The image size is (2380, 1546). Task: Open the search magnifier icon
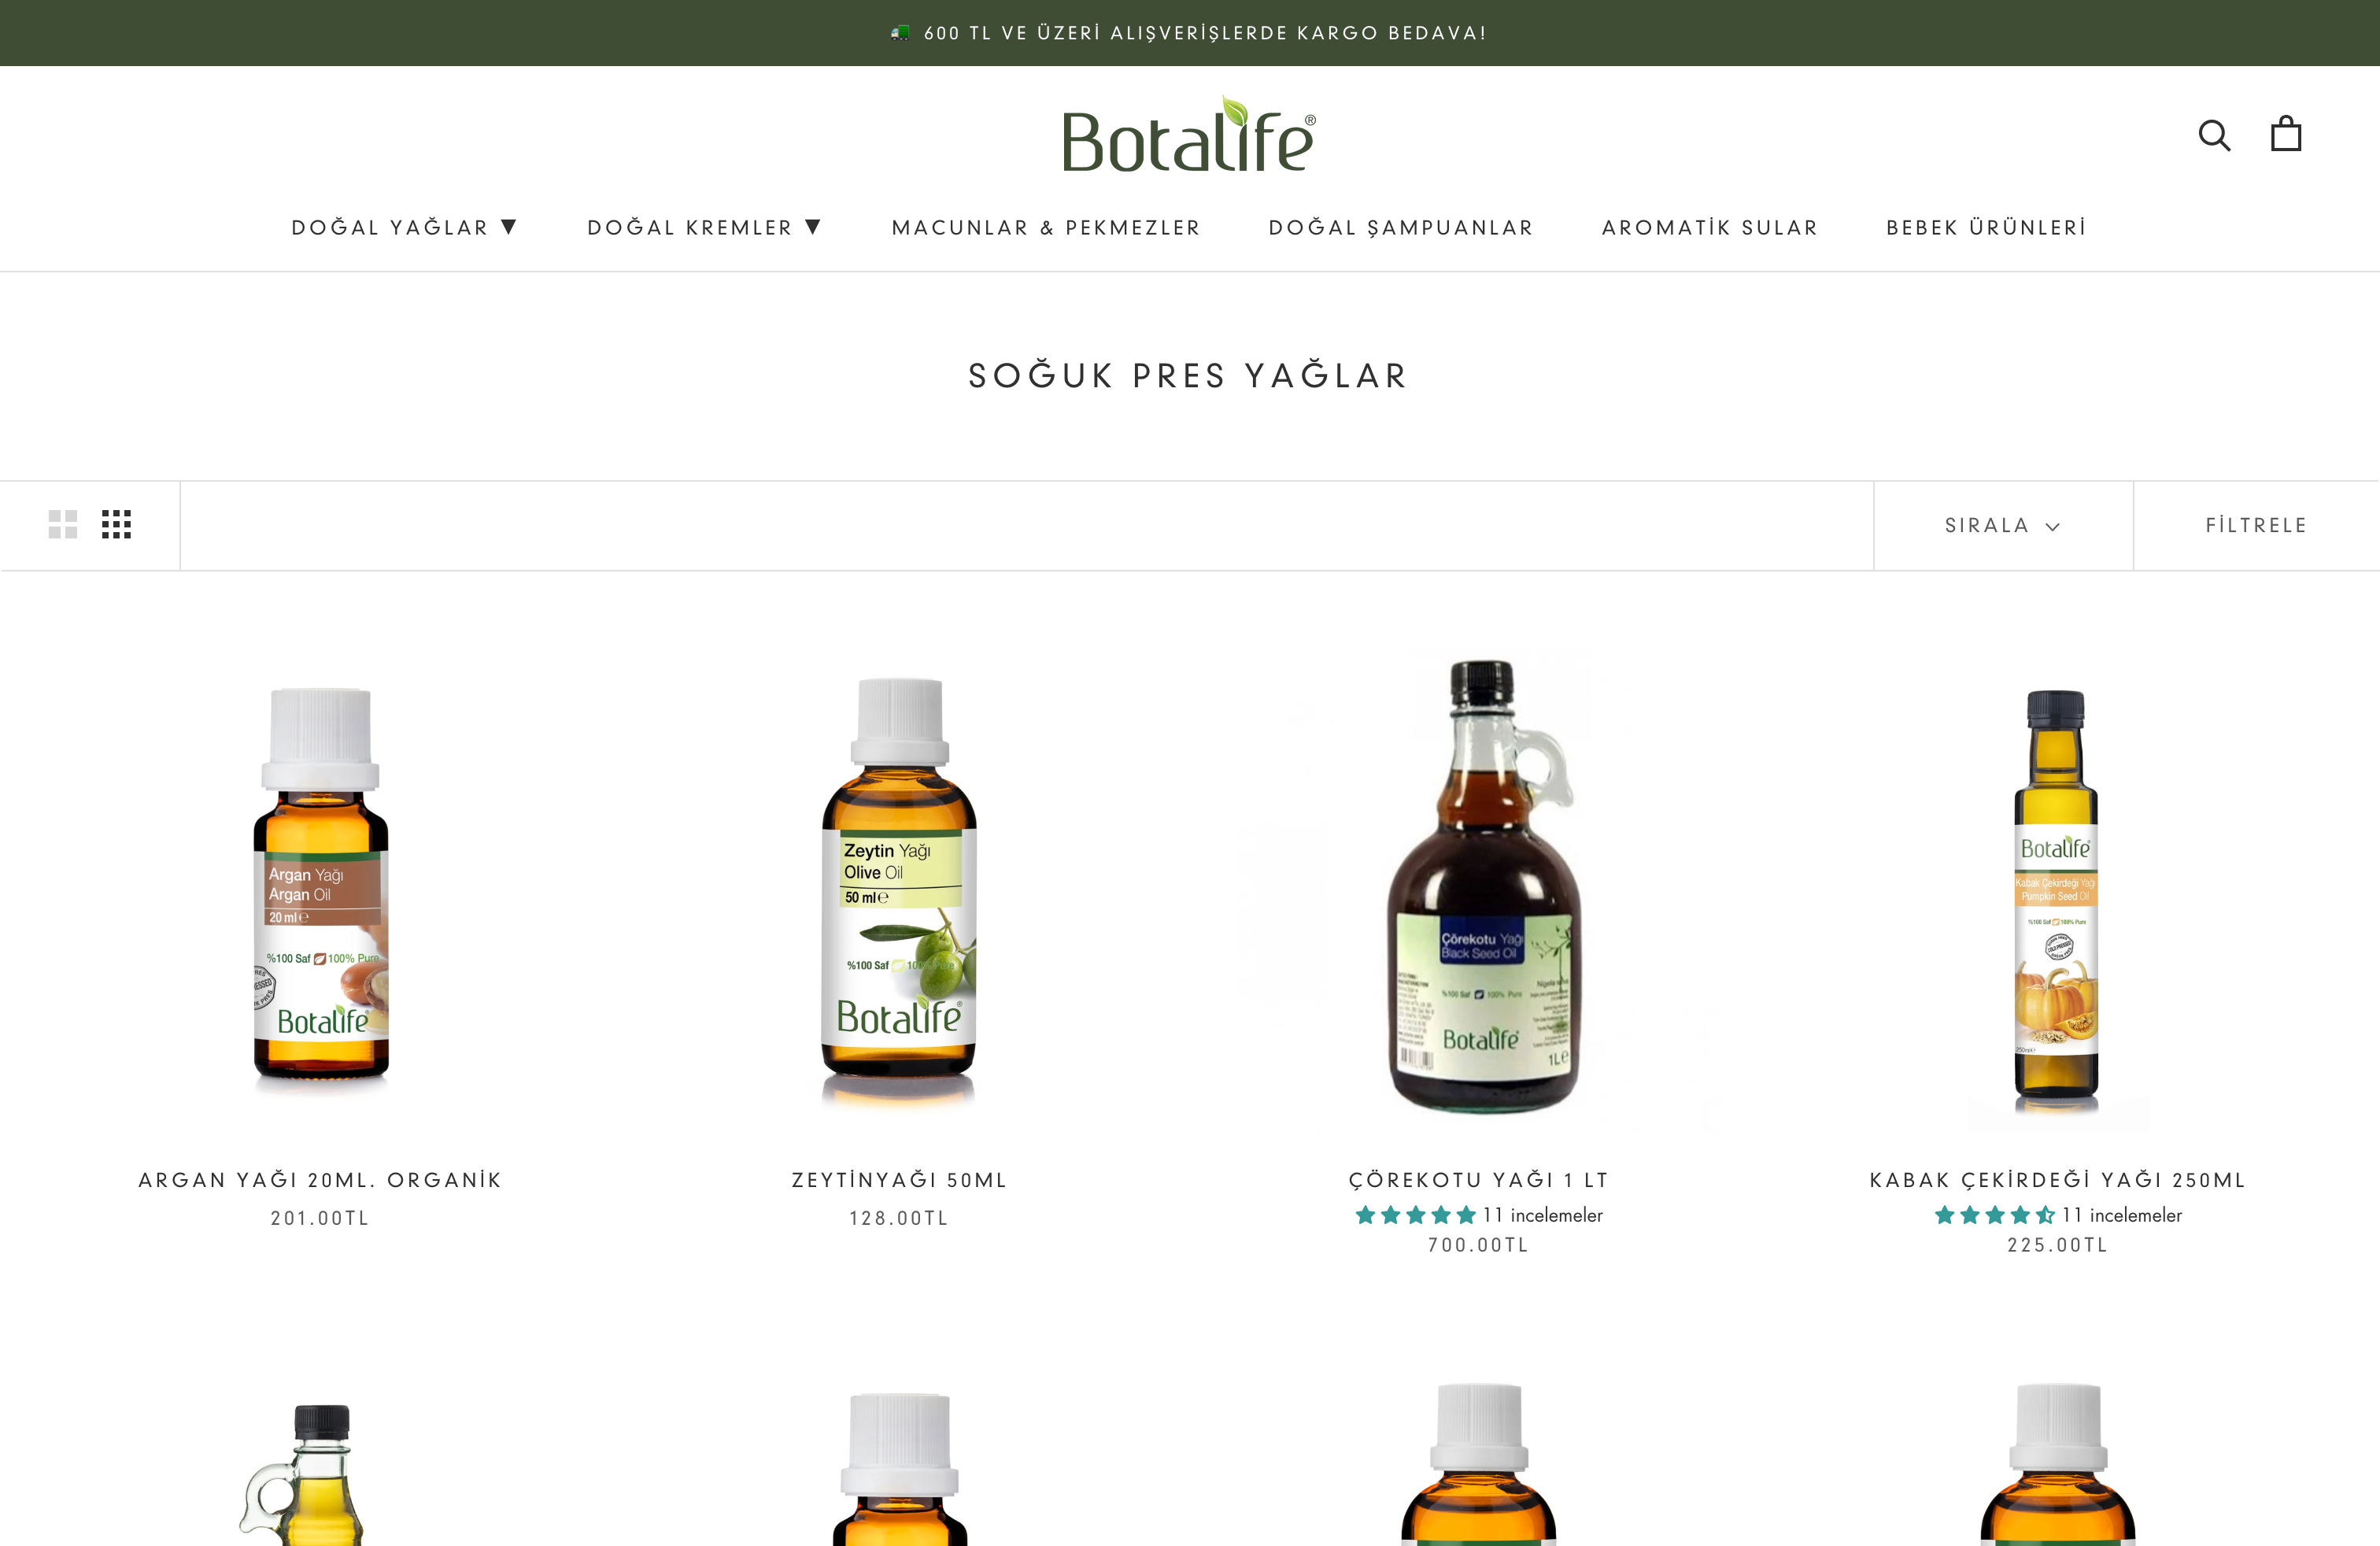[x=2214, y=135]
